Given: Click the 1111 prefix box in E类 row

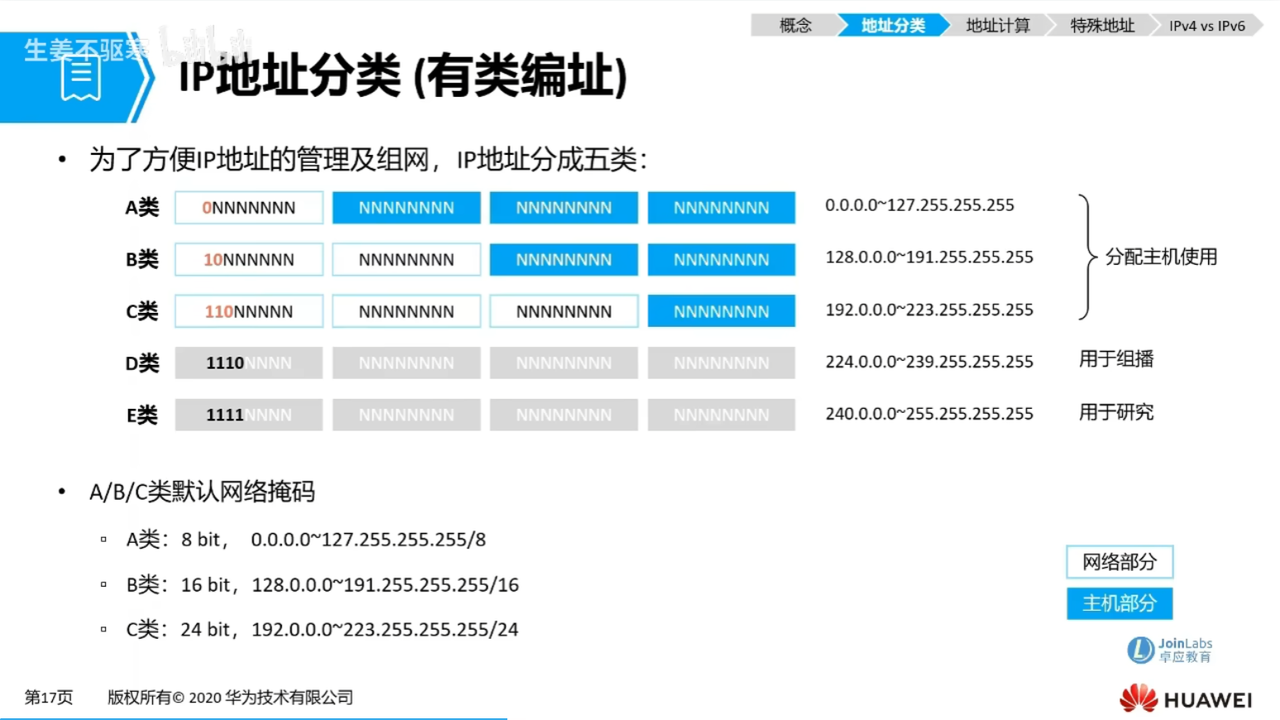Looking at the screenshot, I should (x=249, y=415).
